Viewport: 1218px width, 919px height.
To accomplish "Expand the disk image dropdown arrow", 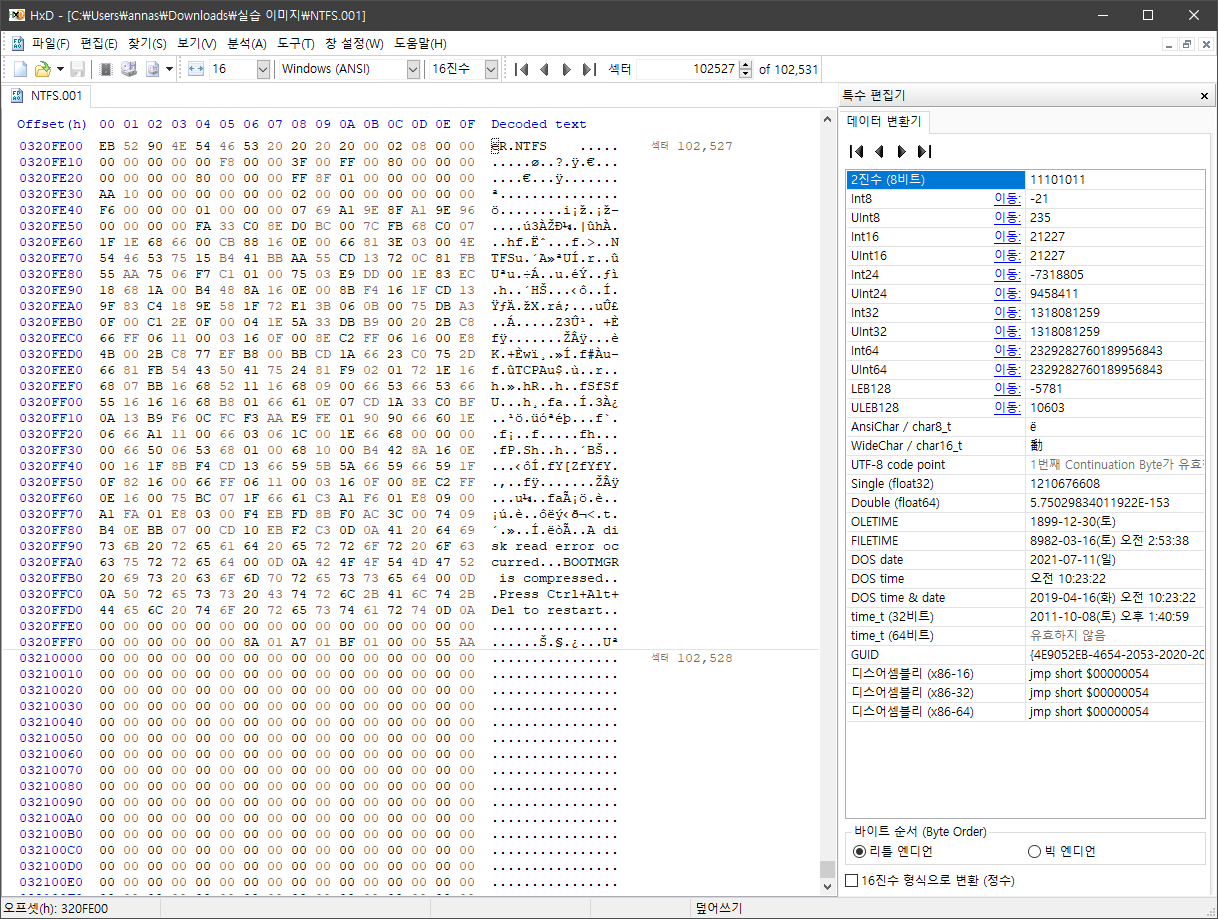I will pyautogui.click(x=169, y=69).
